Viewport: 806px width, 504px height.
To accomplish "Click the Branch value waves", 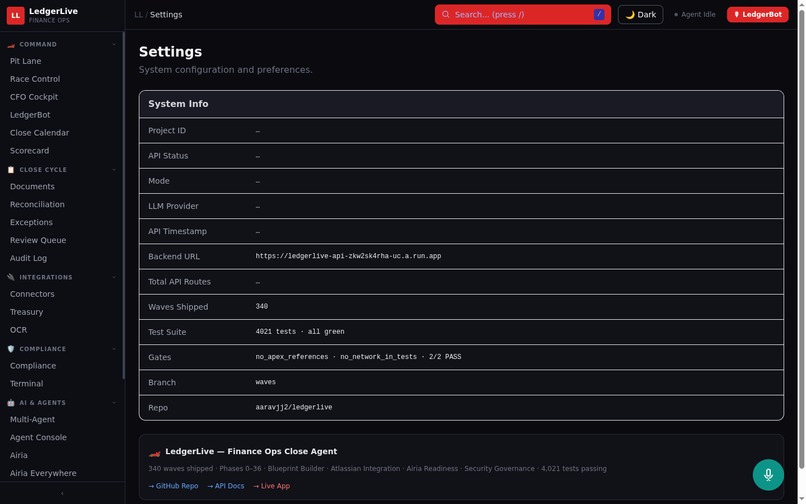I will [x=265, y=382].
